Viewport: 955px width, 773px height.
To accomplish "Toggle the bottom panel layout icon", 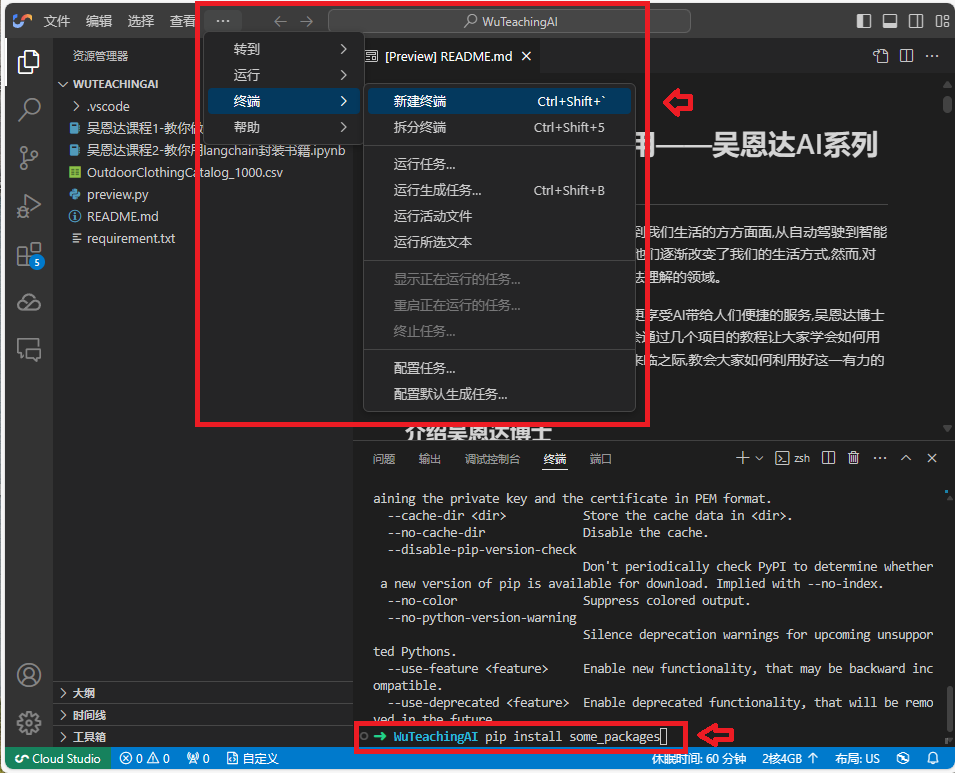I will [890, 21].
